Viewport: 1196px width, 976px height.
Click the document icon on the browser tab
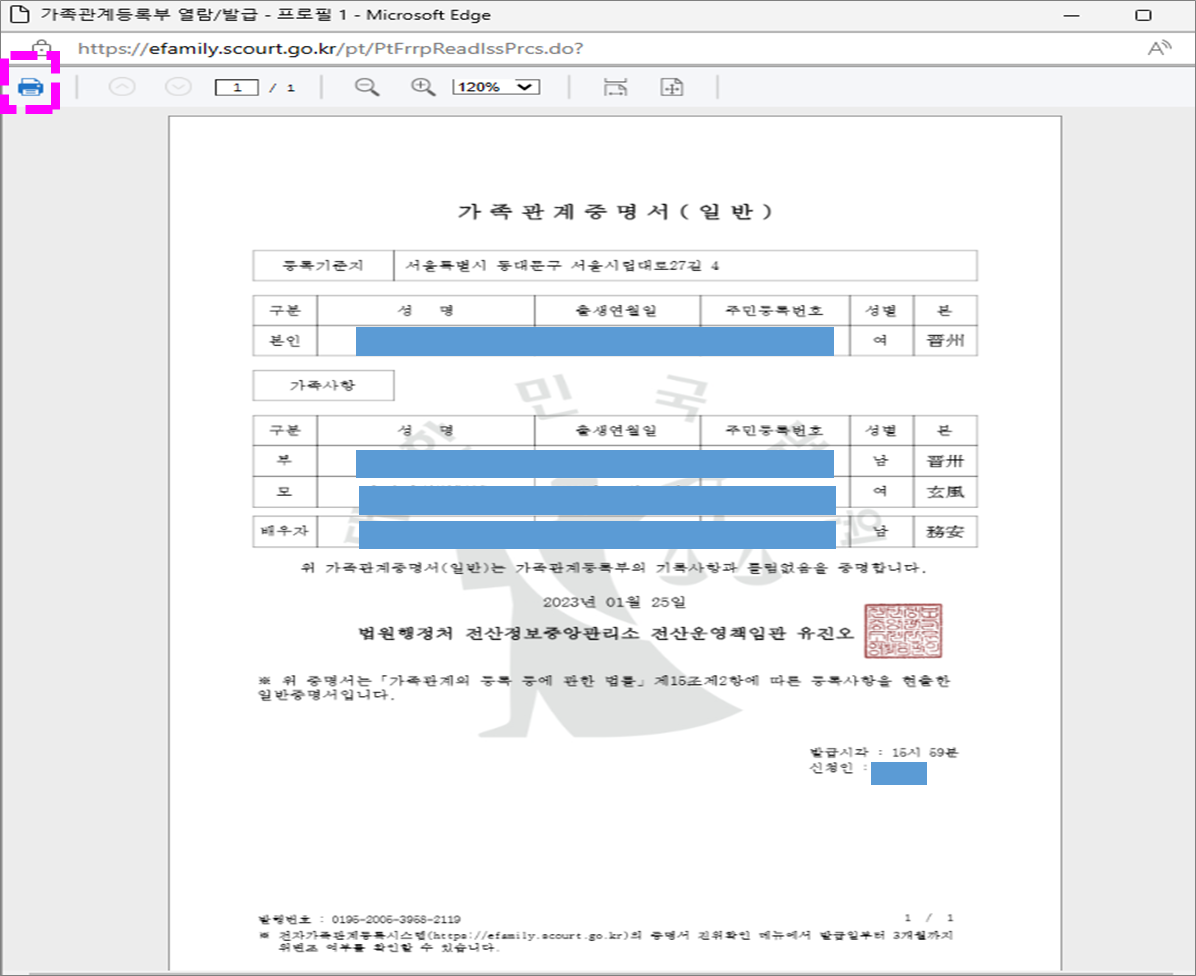click(x=16, y=14)
